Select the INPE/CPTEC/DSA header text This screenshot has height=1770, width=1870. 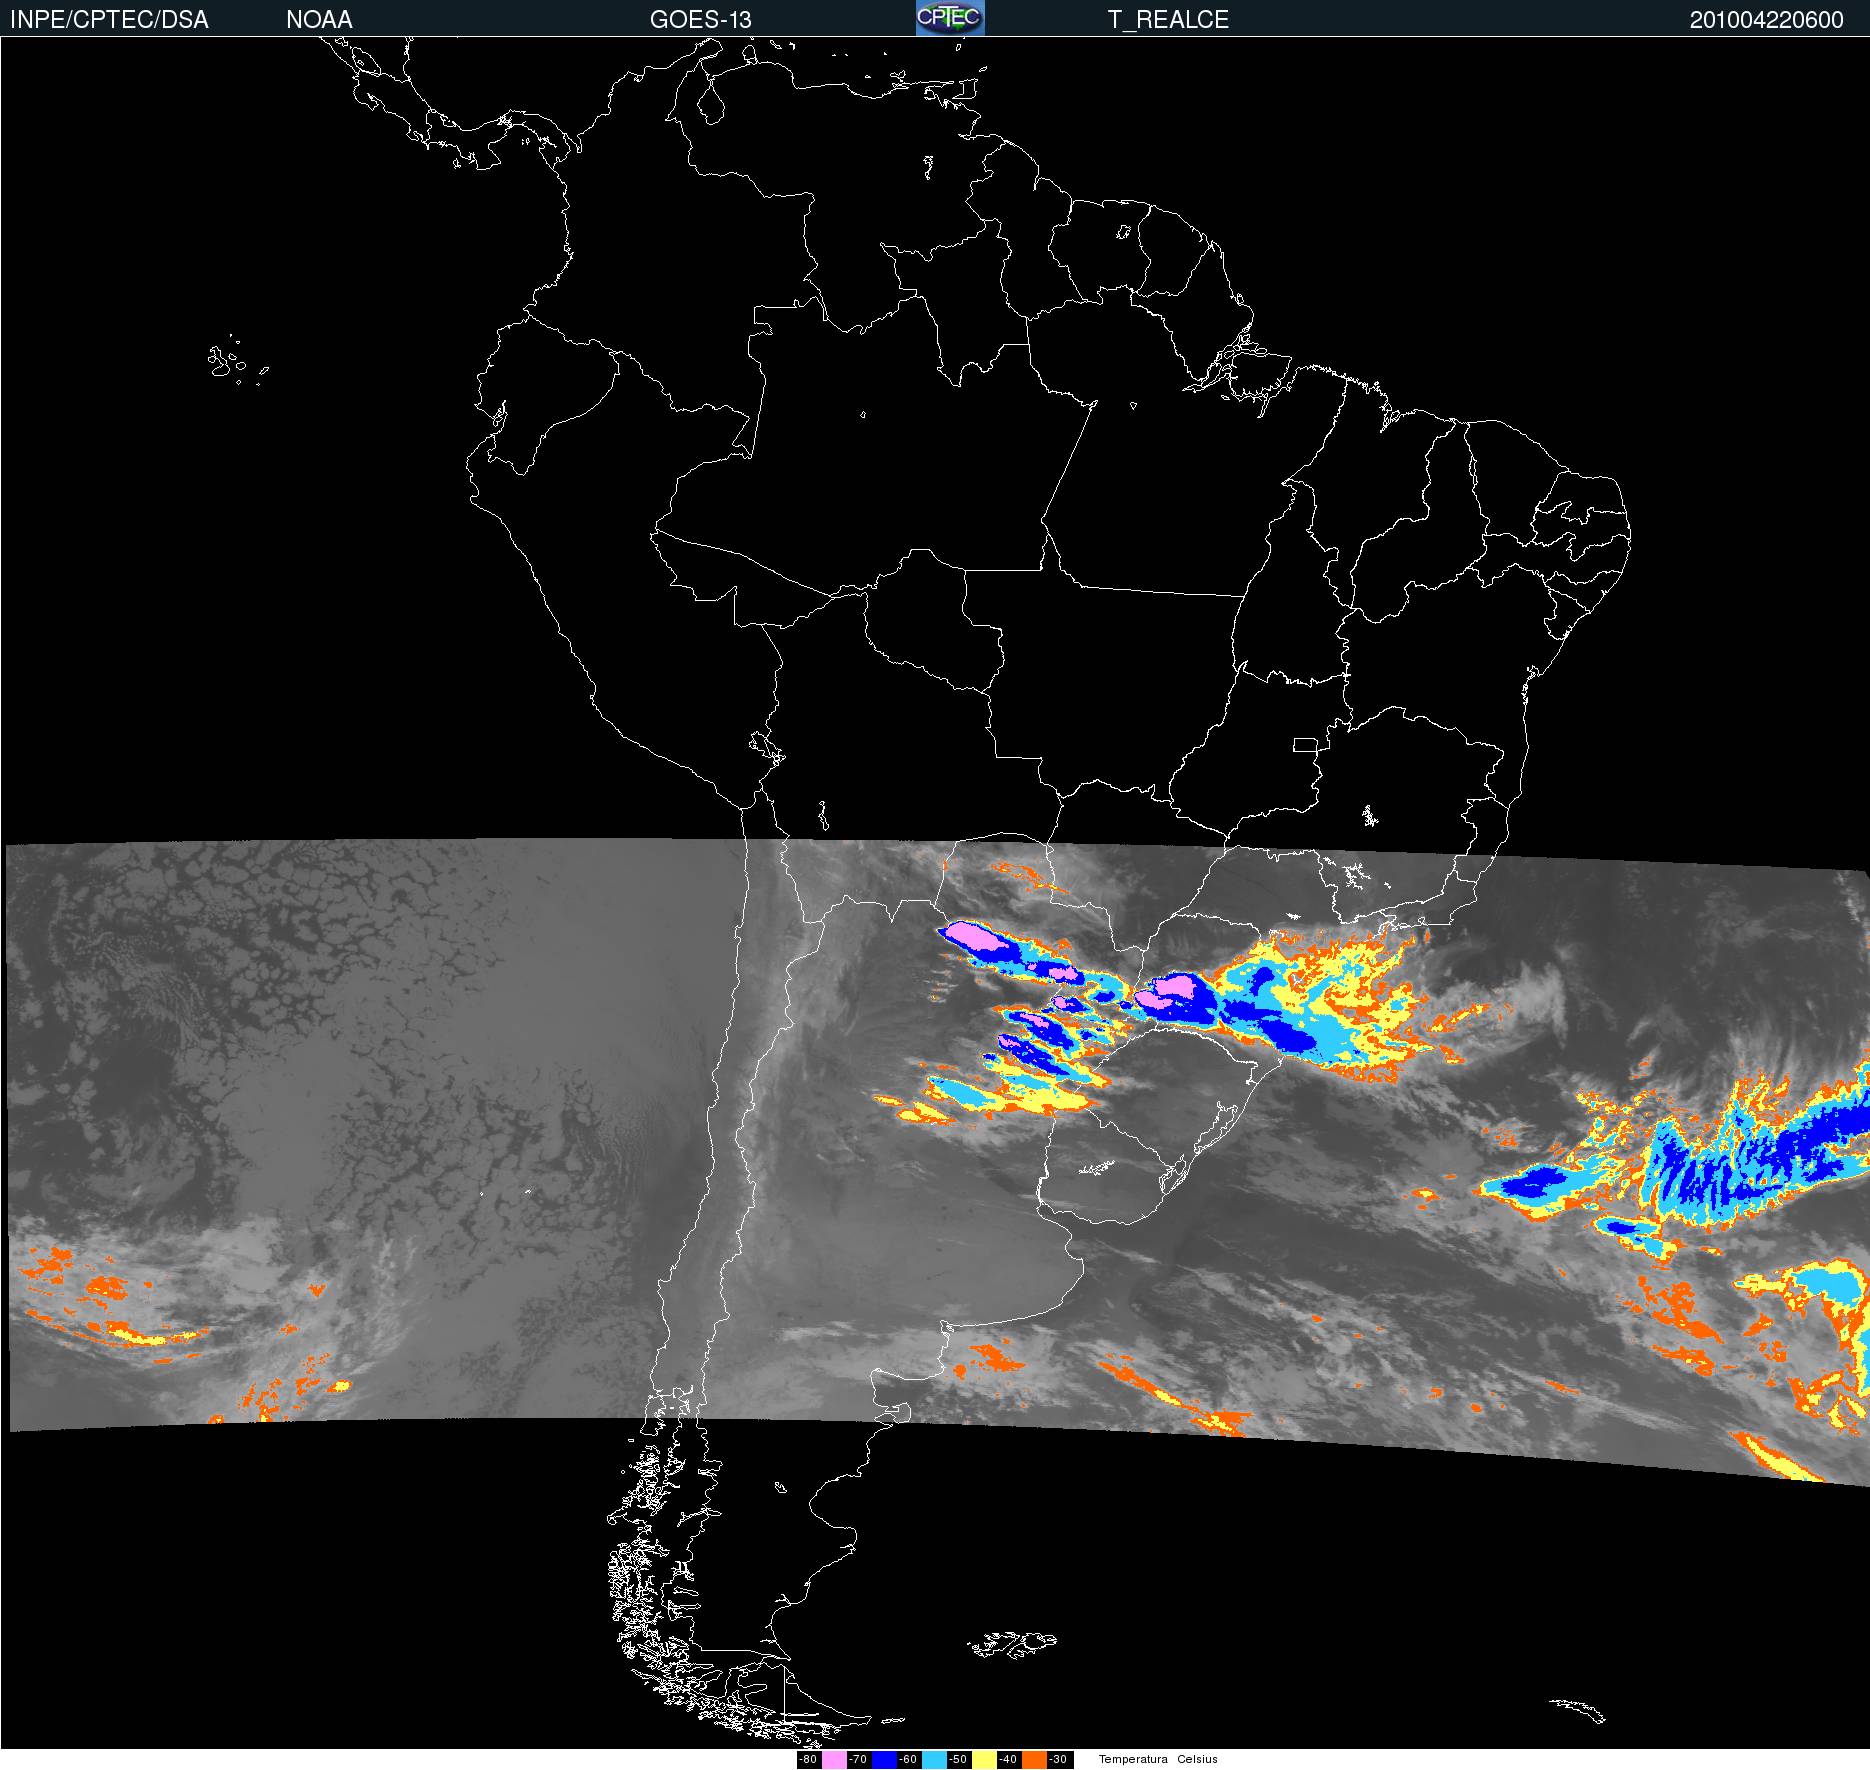109,20
